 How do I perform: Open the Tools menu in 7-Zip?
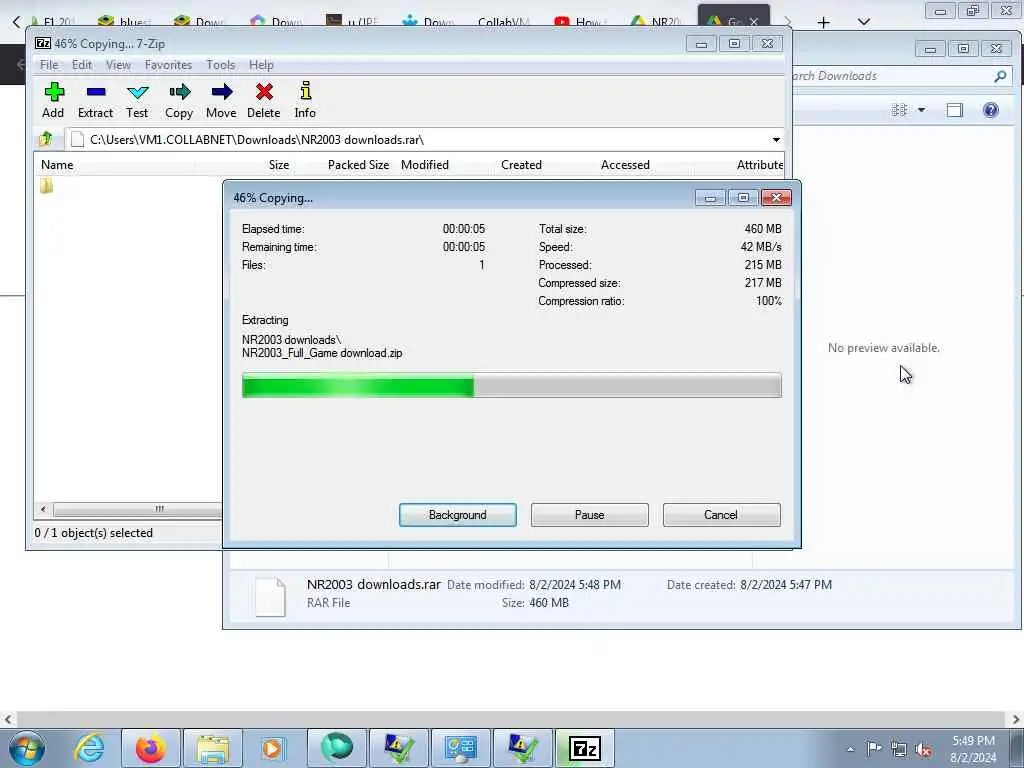pos(221,65)
